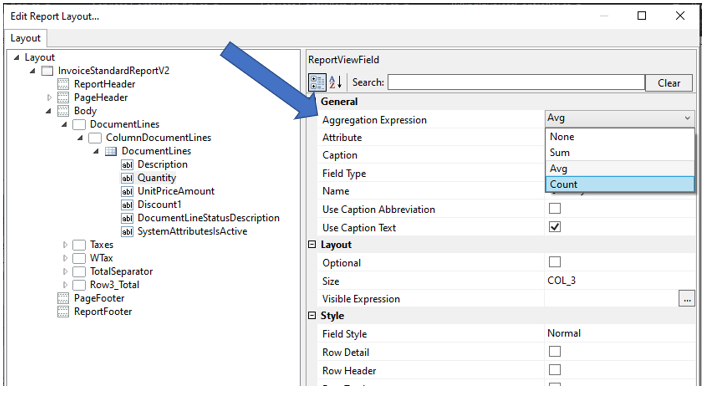Click the COL_3 Size value
Viewport: 703px width, 393px height.
coord(561,281)
